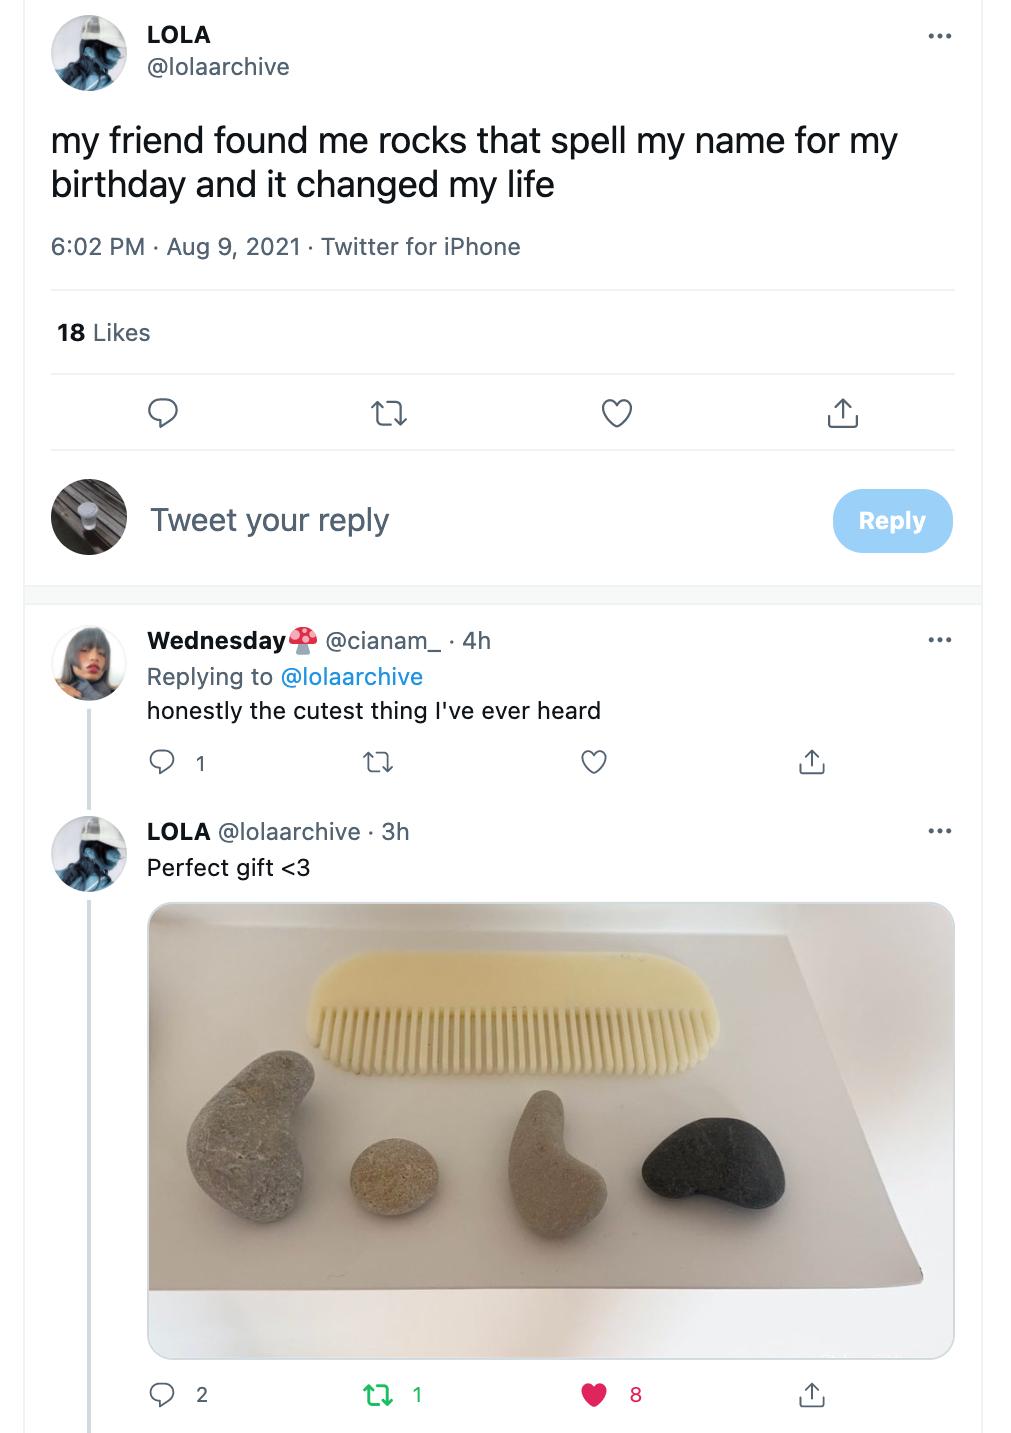This screenshot has width=1011, height=1433.
Task: Click the comment icon on Wednesday's reply
Action: (162, 763)
